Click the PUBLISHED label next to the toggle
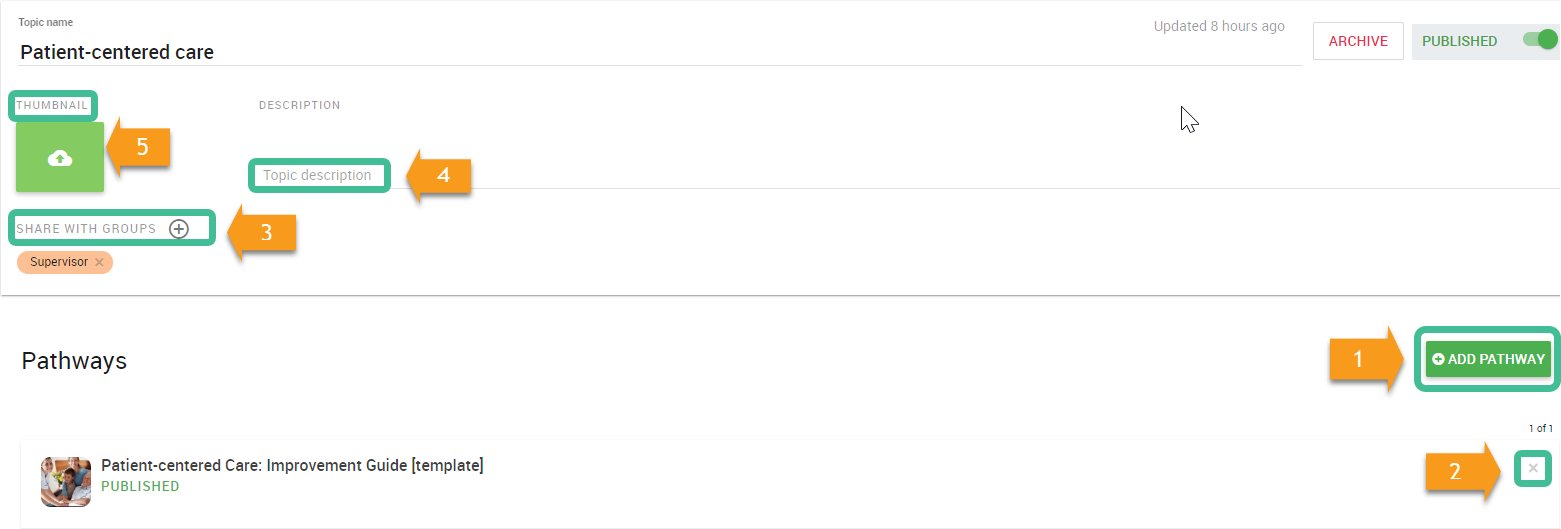Viewport: 1561px width, 529px height. coord(1459,41)
